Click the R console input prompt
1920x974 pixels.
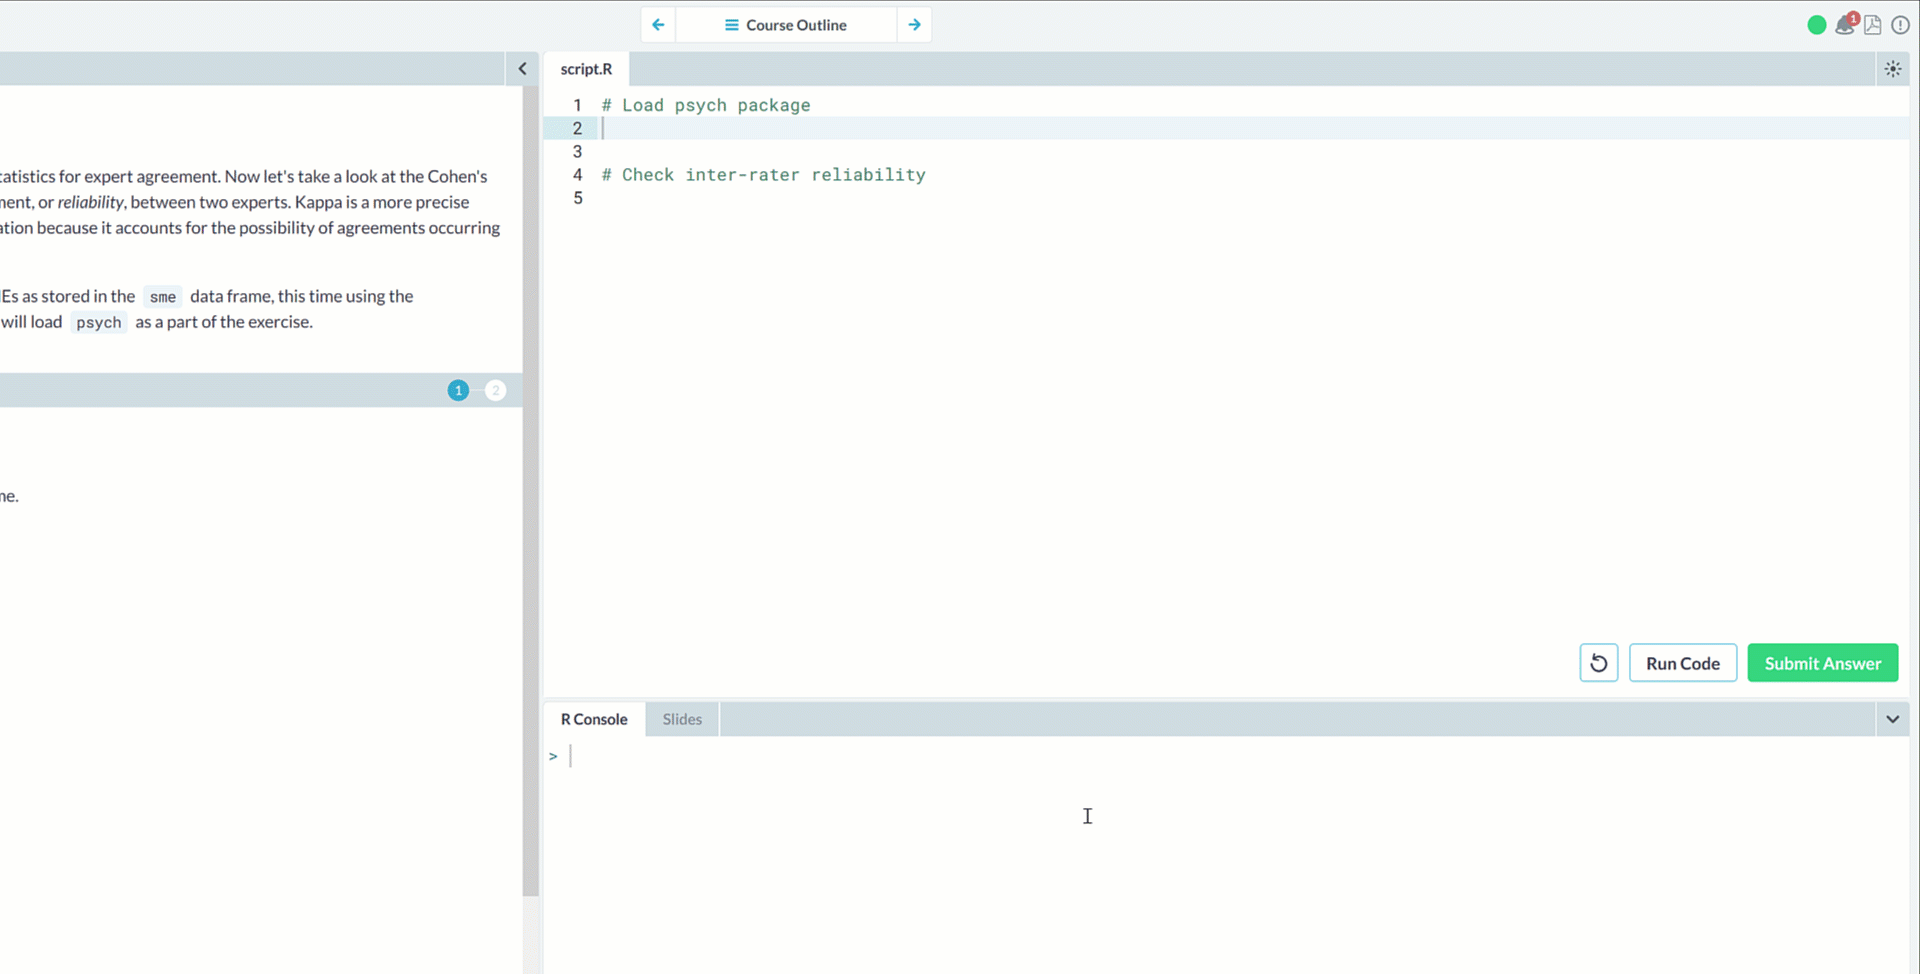[x=700, y=756]
